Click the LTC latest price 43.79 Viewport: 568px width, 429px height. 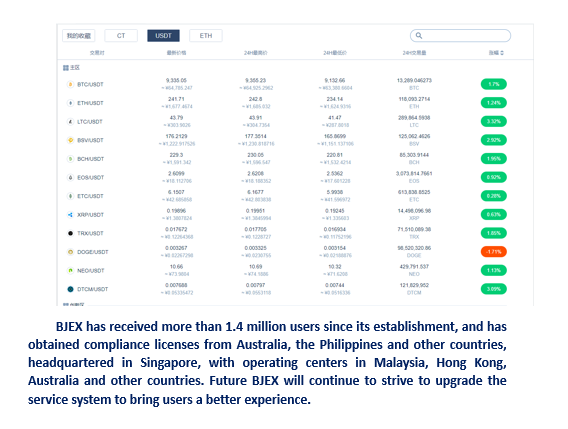[x=176, y=118]
